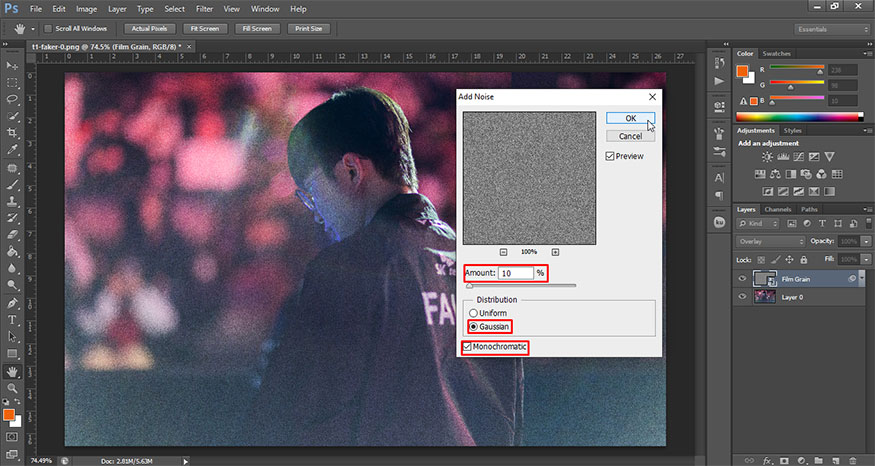Open the Overlay blend mode dropdown
The width and height of the screenshot is (875, 466).
770,242
